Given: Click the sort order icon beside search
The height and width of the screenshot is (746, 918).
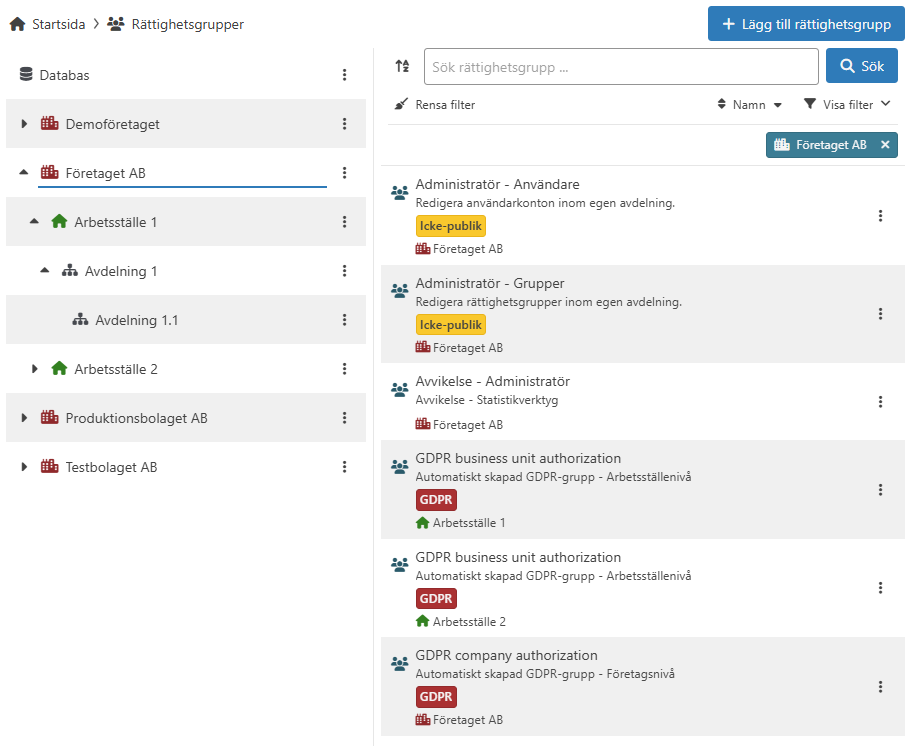Looking at the screenshot, I should (402, 66).
